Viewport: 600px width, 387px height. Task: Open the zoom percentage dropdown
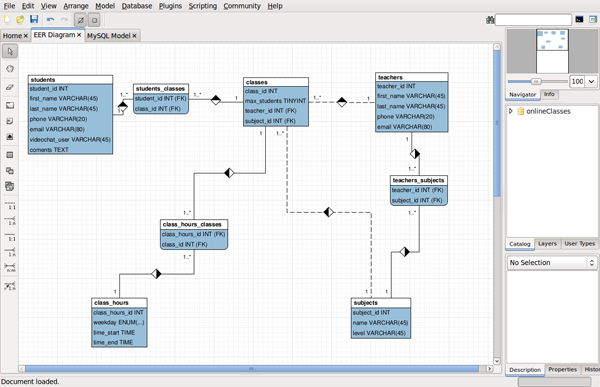(x=592, y=81)
